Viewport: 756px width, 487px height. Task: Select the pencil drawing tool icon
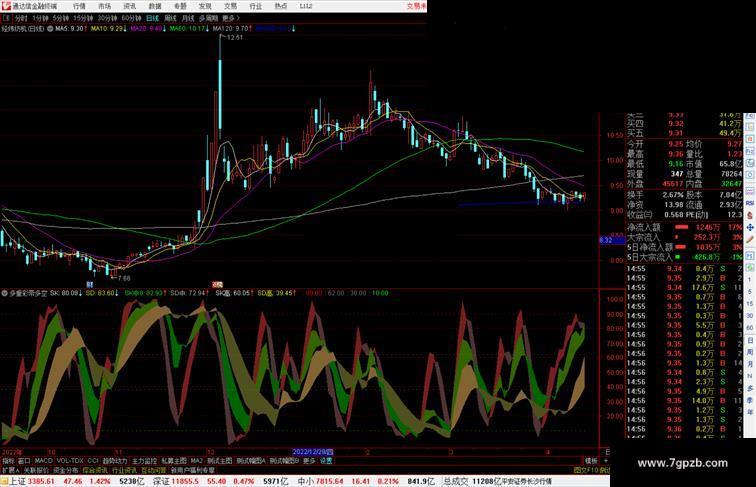(750, 240)
